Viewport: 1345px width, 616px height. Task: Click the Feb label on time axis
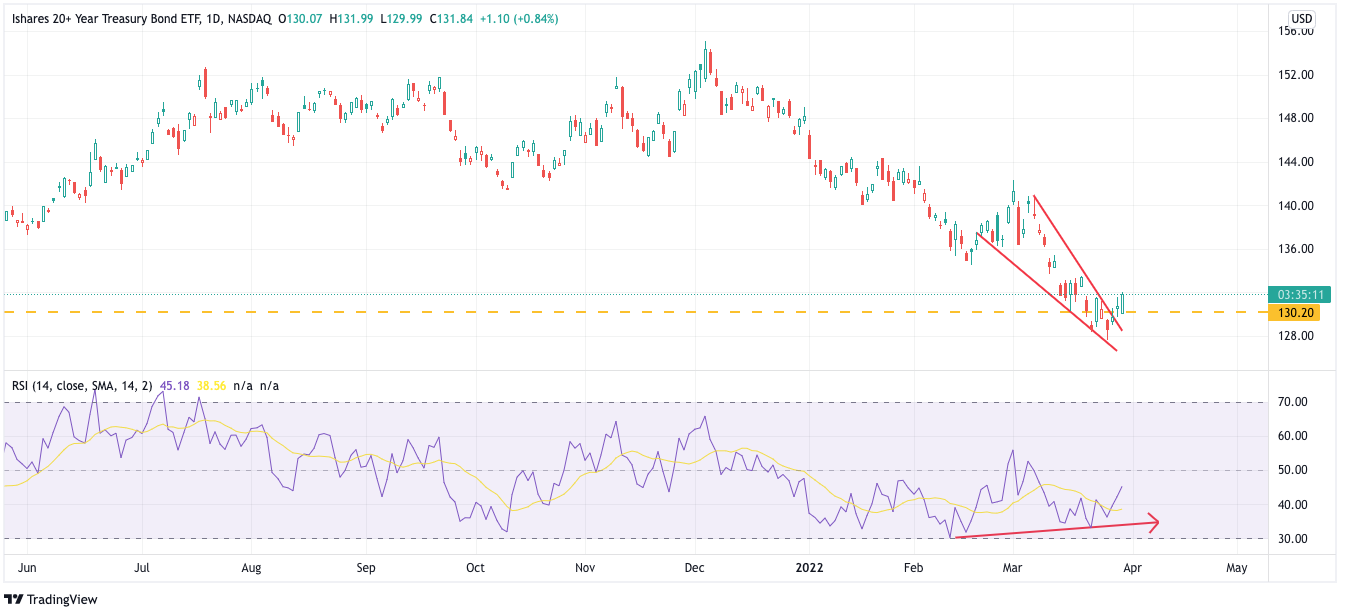click(x=913, y=568)
